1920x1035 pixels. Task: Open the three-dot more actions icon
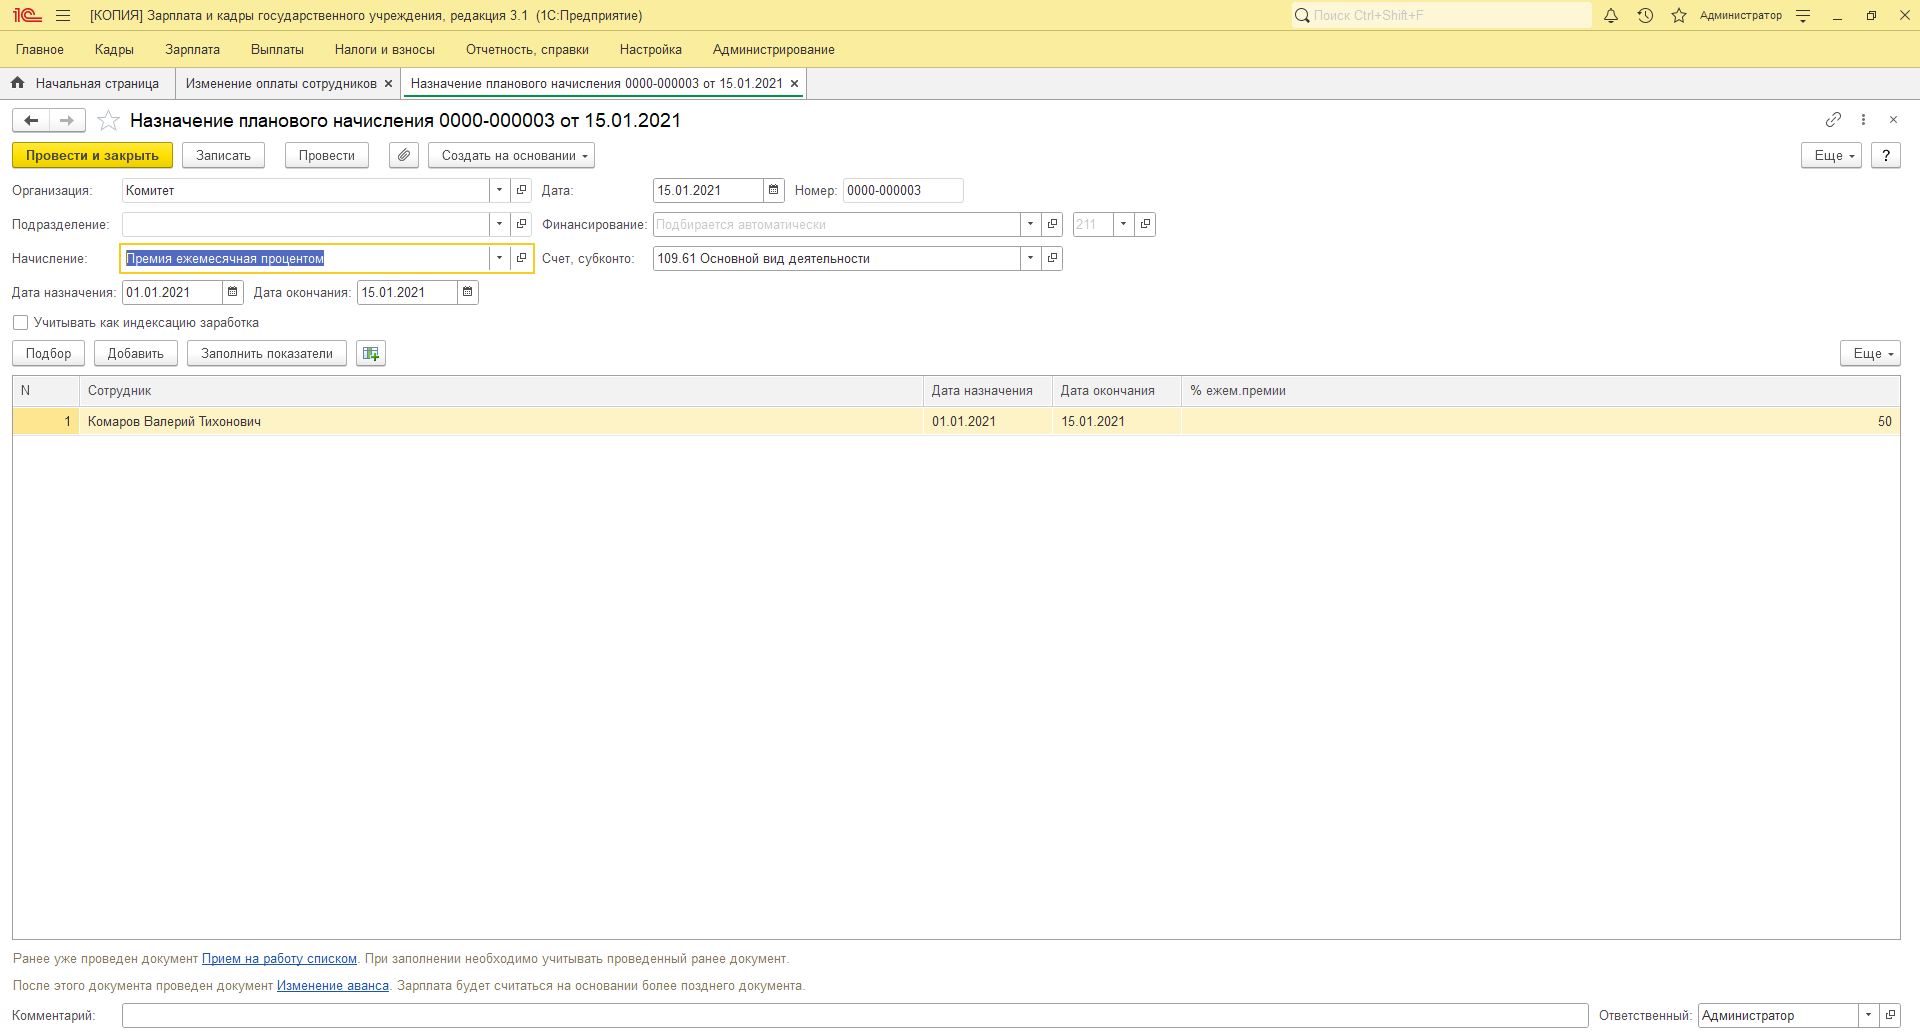point(1863,120)
